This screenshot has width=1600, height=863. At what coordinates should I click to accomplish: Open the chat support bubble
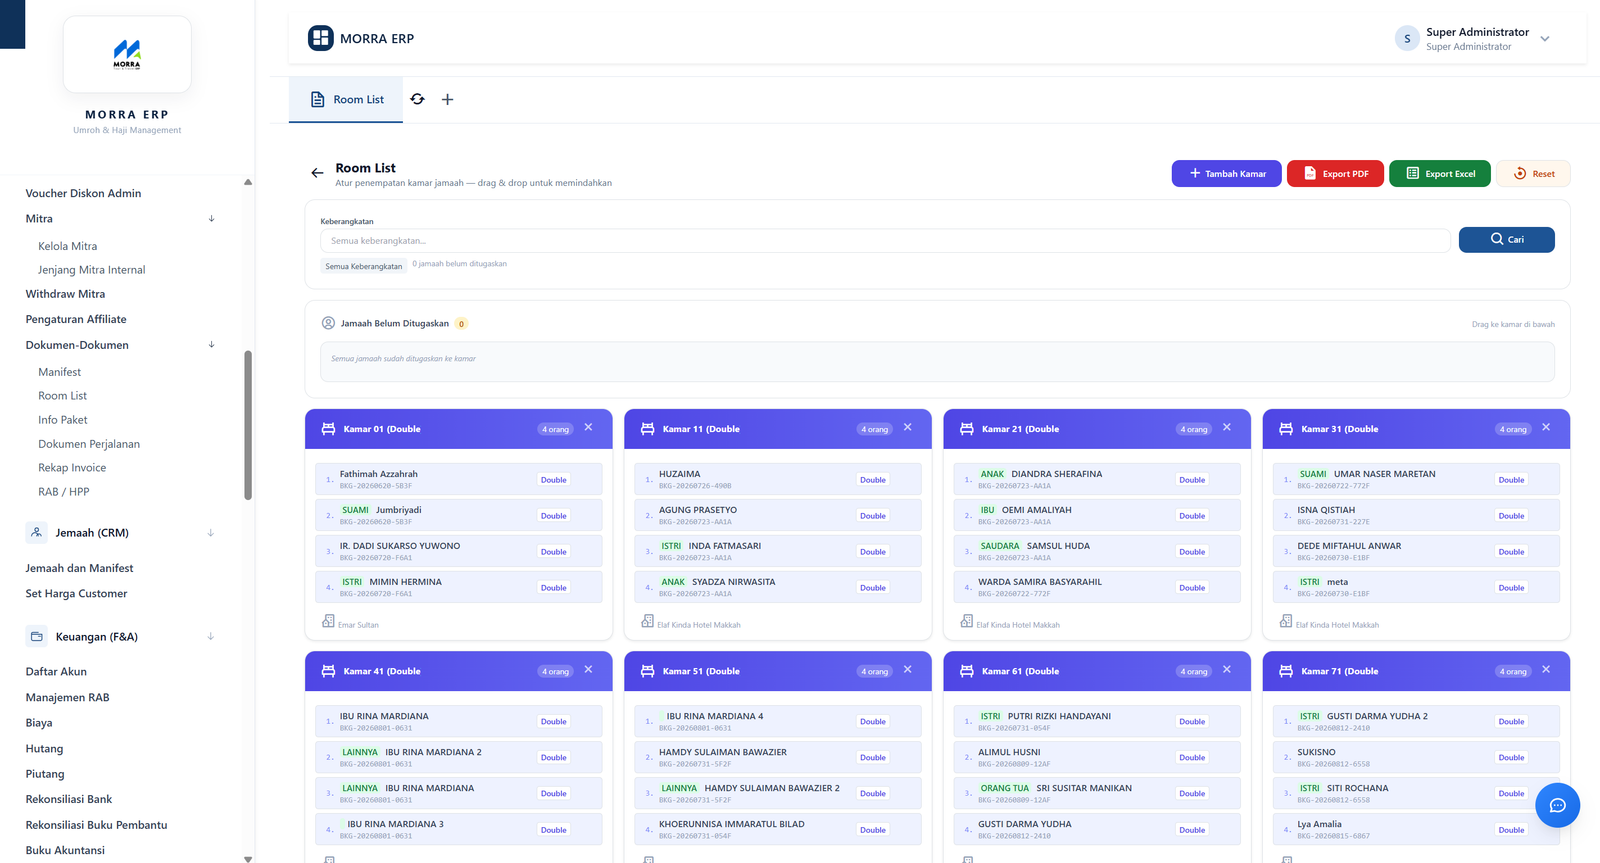[x=1557, y=805]
